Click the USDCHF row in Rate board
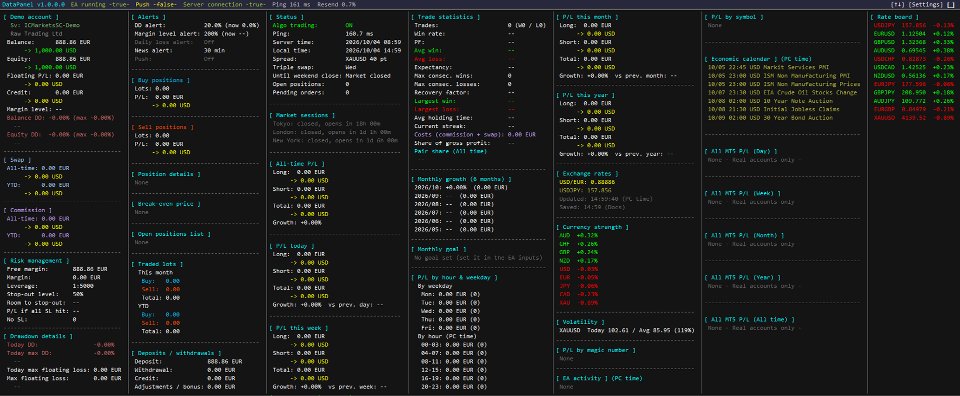 click(915, 59)
